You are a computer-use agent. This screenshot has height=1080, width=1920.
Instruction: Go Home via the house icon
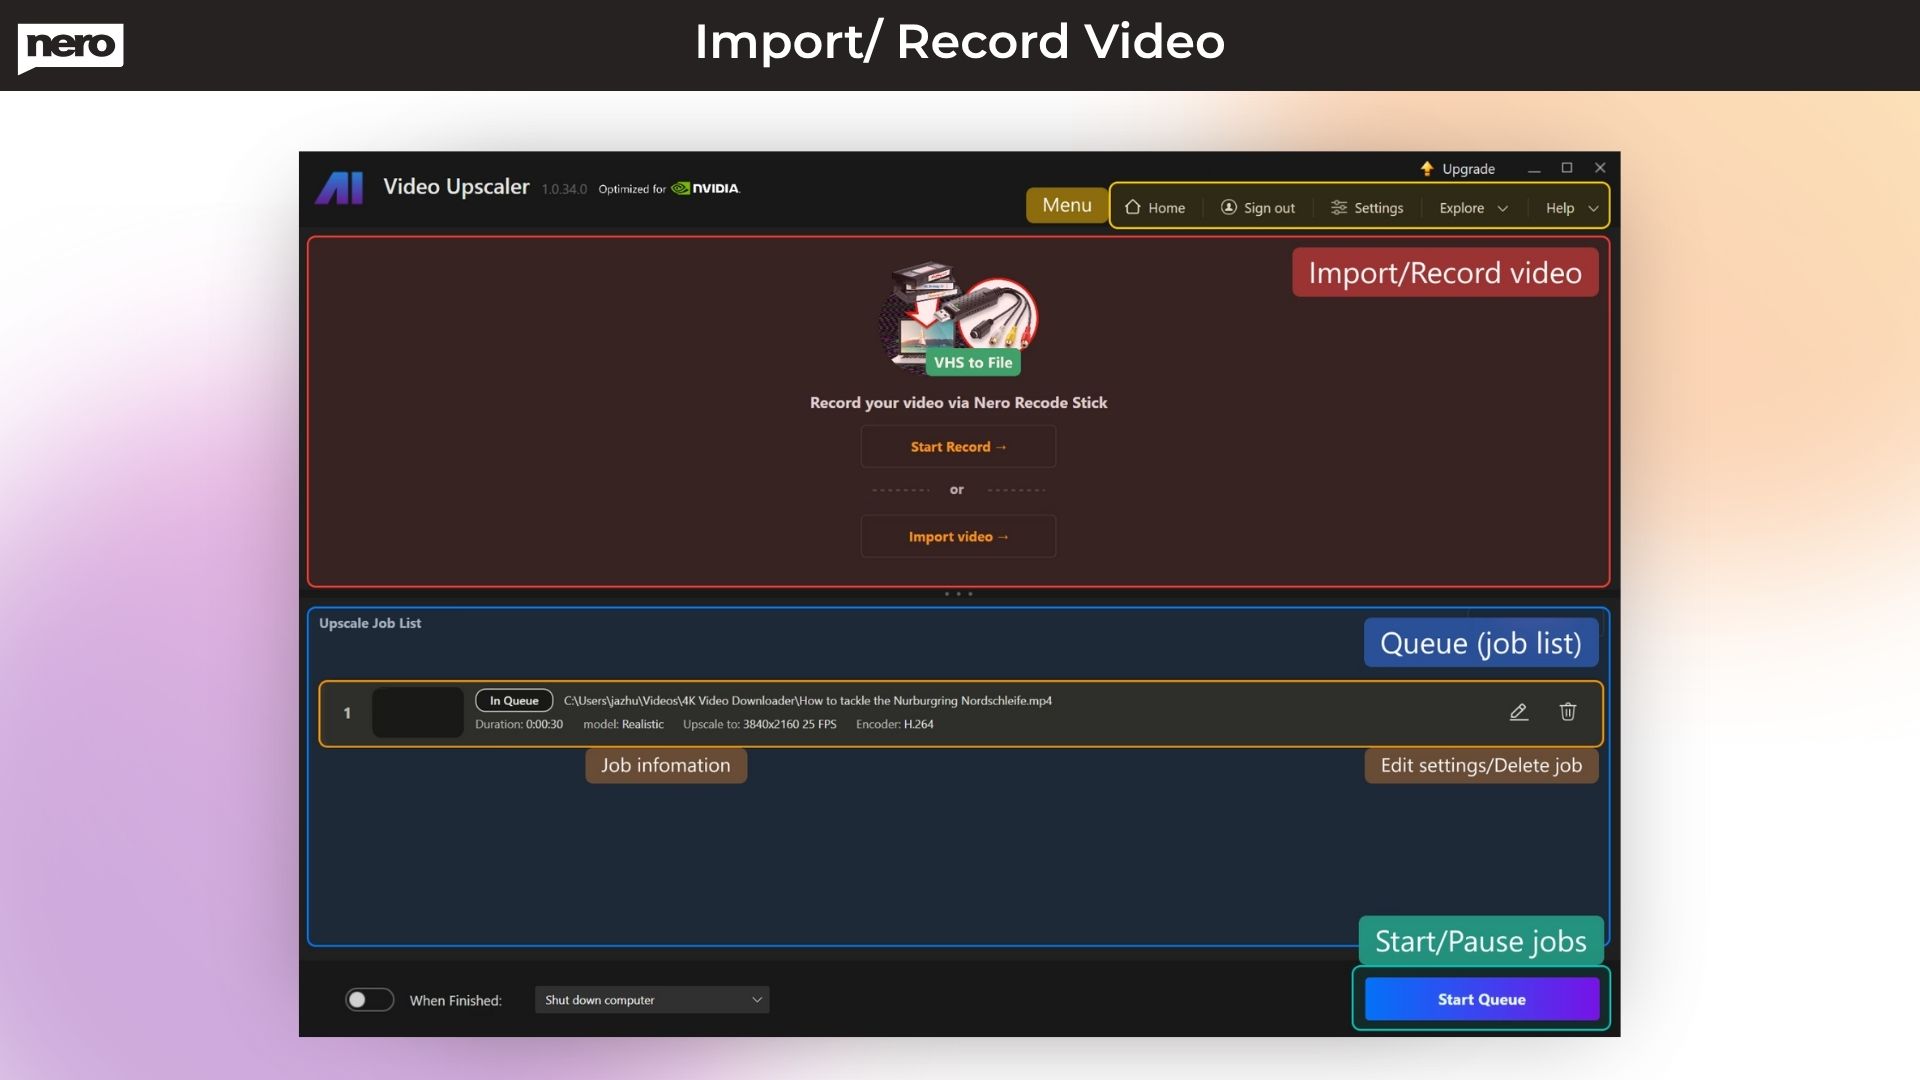point(1132,207)
